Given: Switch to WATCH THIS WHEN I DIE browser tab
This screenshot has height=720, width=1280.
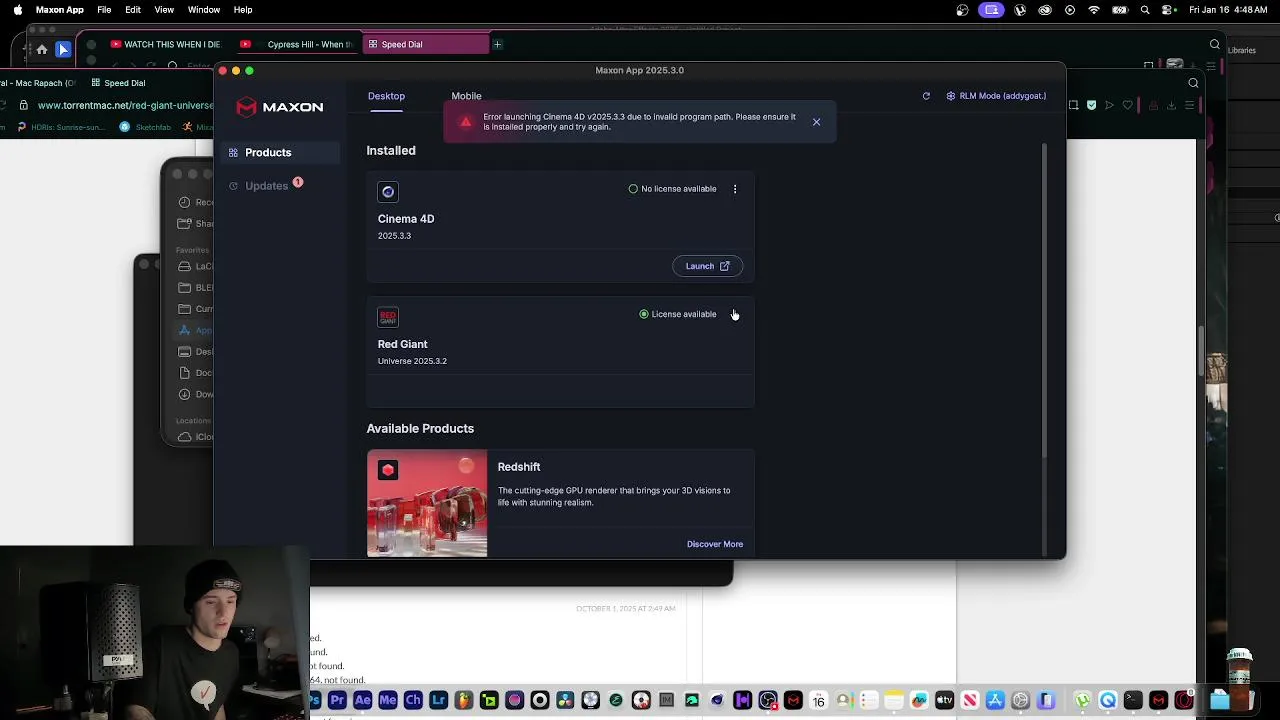Looking at the screenshot, I should coord(165,44).
